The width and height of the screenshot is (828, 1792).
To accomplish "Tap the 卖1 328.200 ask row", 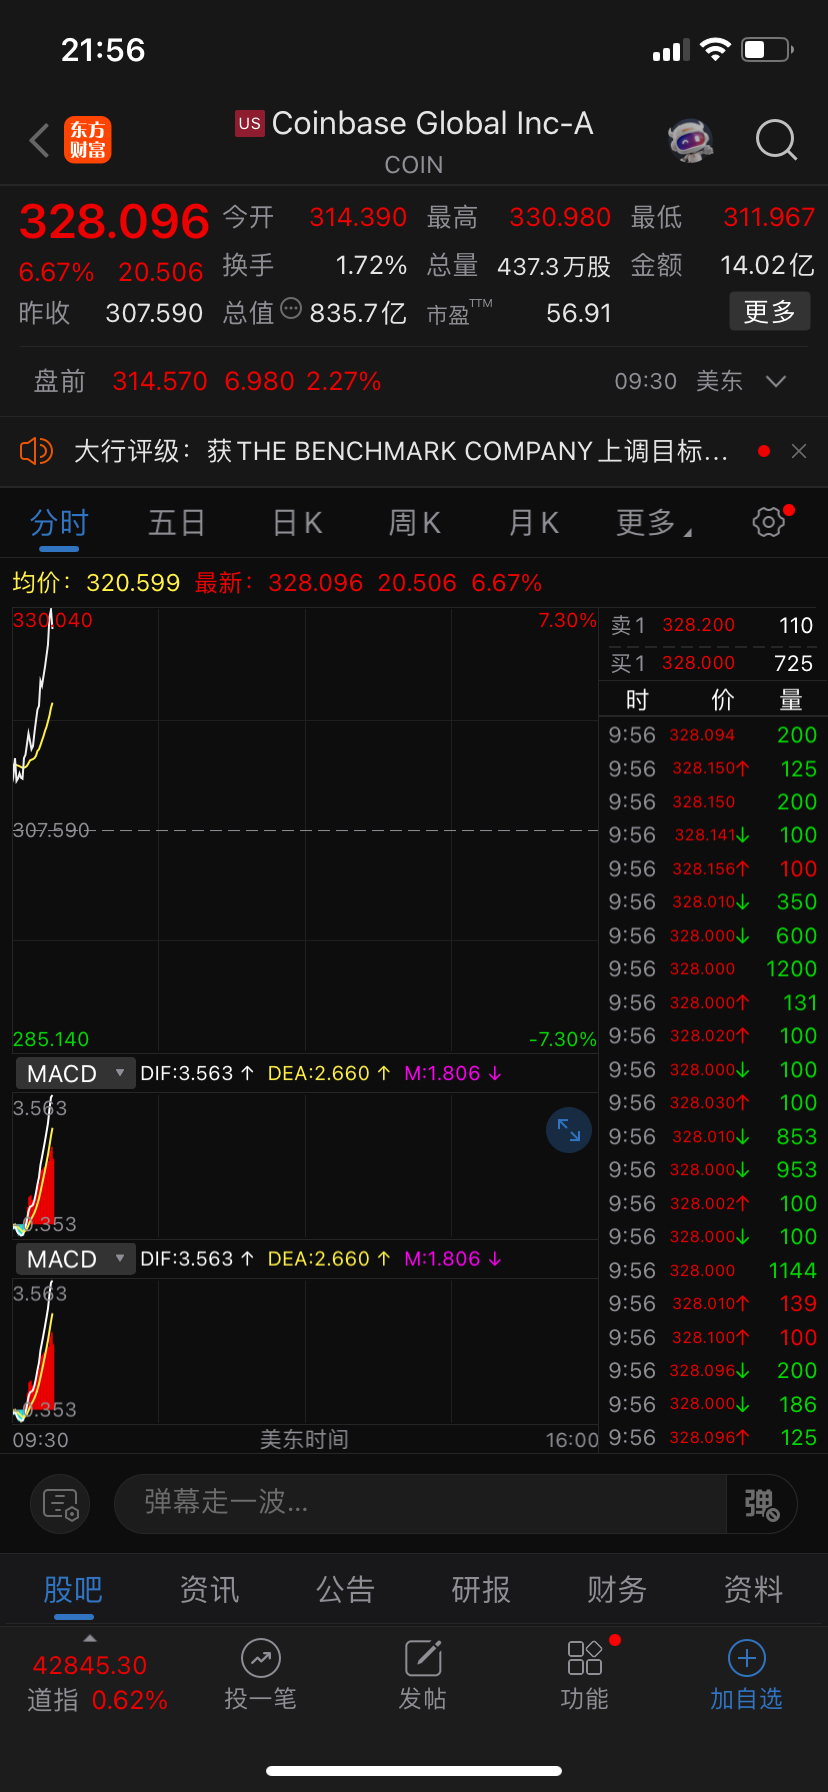I will (x=713, y=625).
